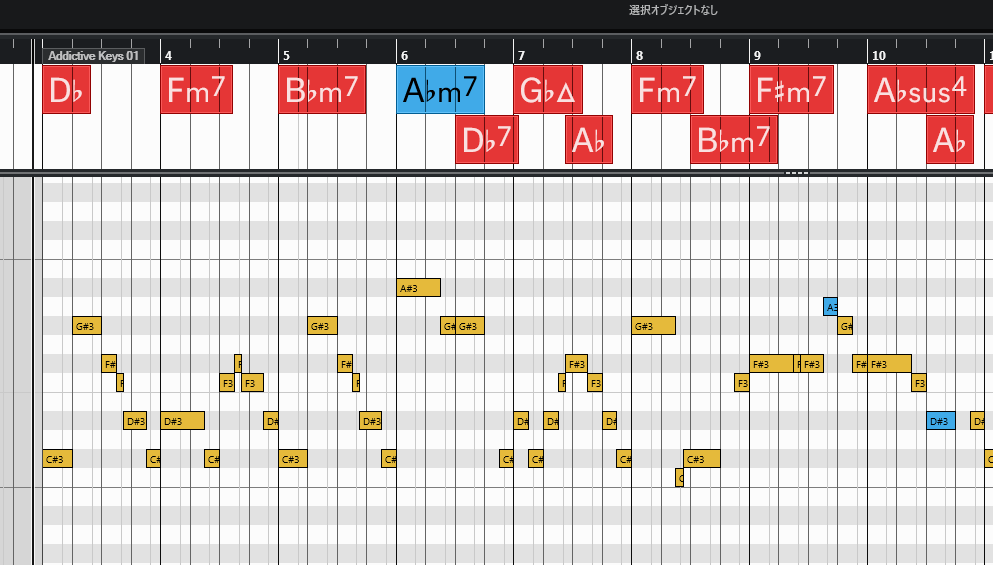Select the long F#3 note at bar 9
Image resolution: width=993 pixels, height=565 pixels.
pos(771,364)
